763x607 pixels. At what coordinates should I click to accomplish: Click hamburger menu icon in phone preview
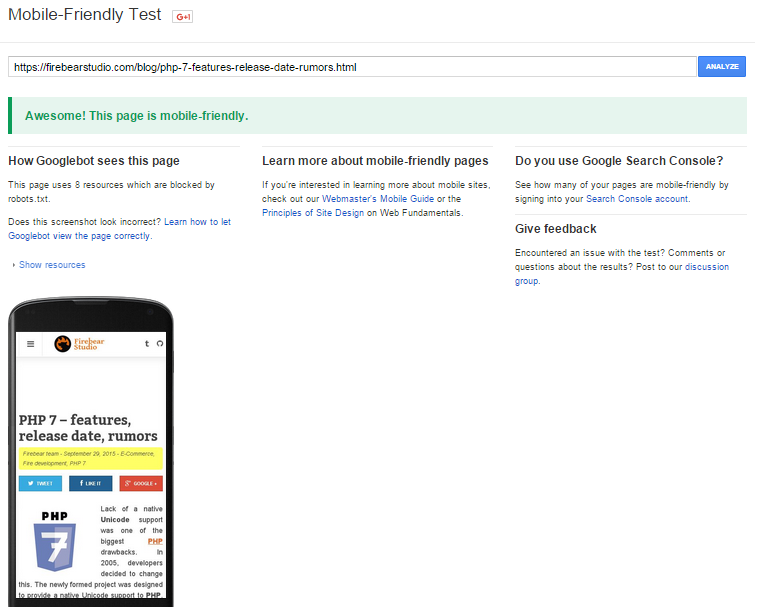click(31, 344)
